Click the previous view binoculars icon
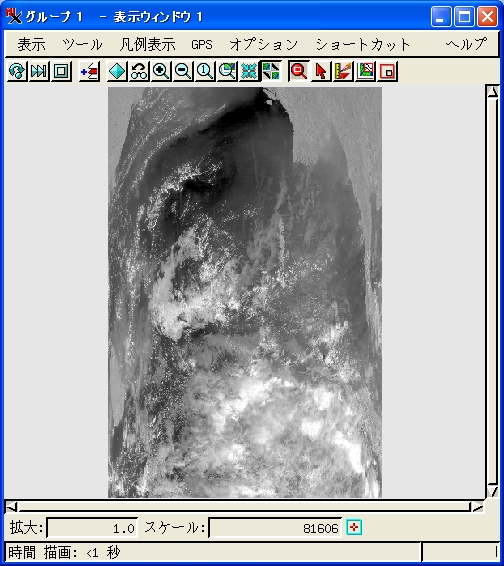504x566 pixels. coord(139,71)
